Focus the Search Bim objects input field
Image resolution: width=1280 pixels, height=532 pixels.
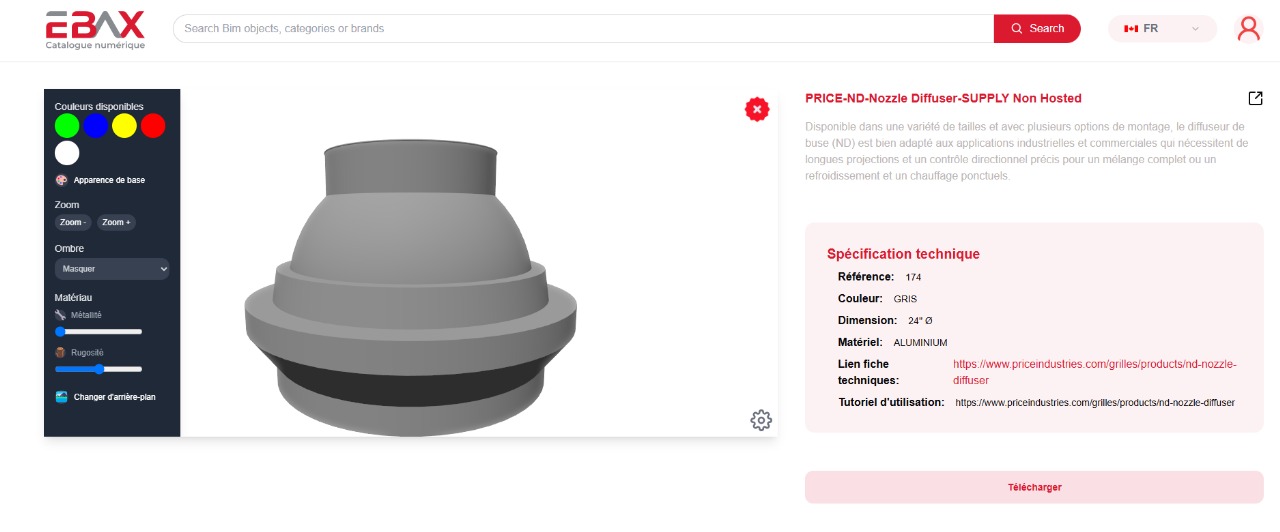click(584, 29)
